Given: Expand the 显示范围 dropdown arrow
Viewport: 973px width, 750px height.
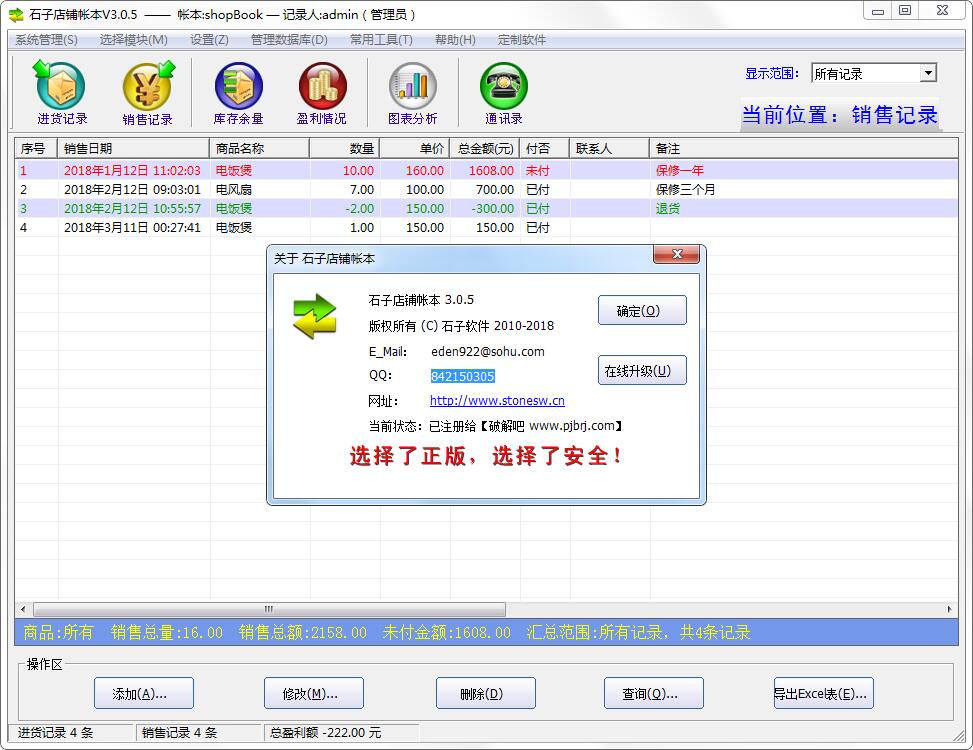Looking at the screenshot, I should (928, 73).
